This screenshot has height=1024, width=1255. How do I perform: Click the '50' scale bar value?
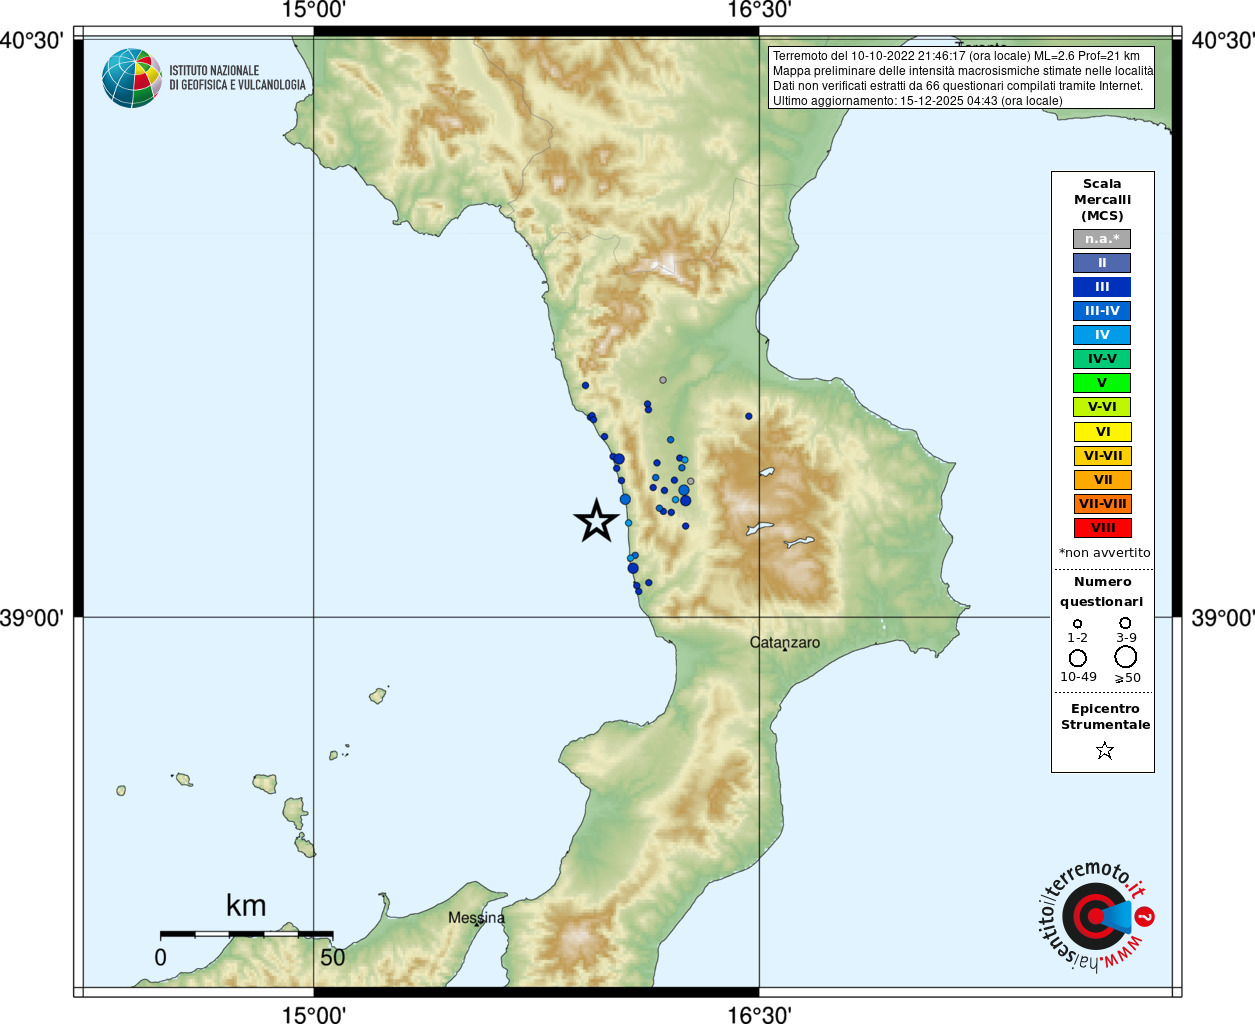[332, 958]
